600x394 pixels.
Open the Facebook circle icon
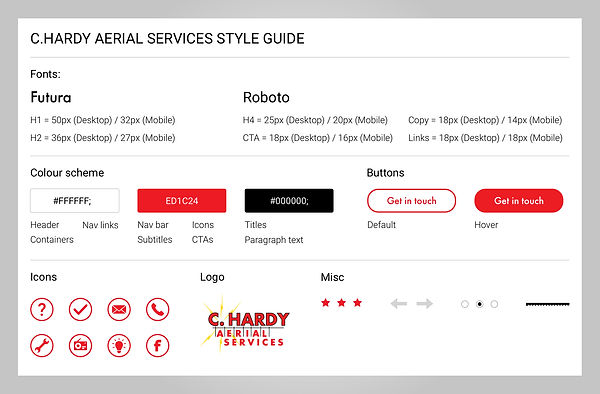click(x=157, y=345)
